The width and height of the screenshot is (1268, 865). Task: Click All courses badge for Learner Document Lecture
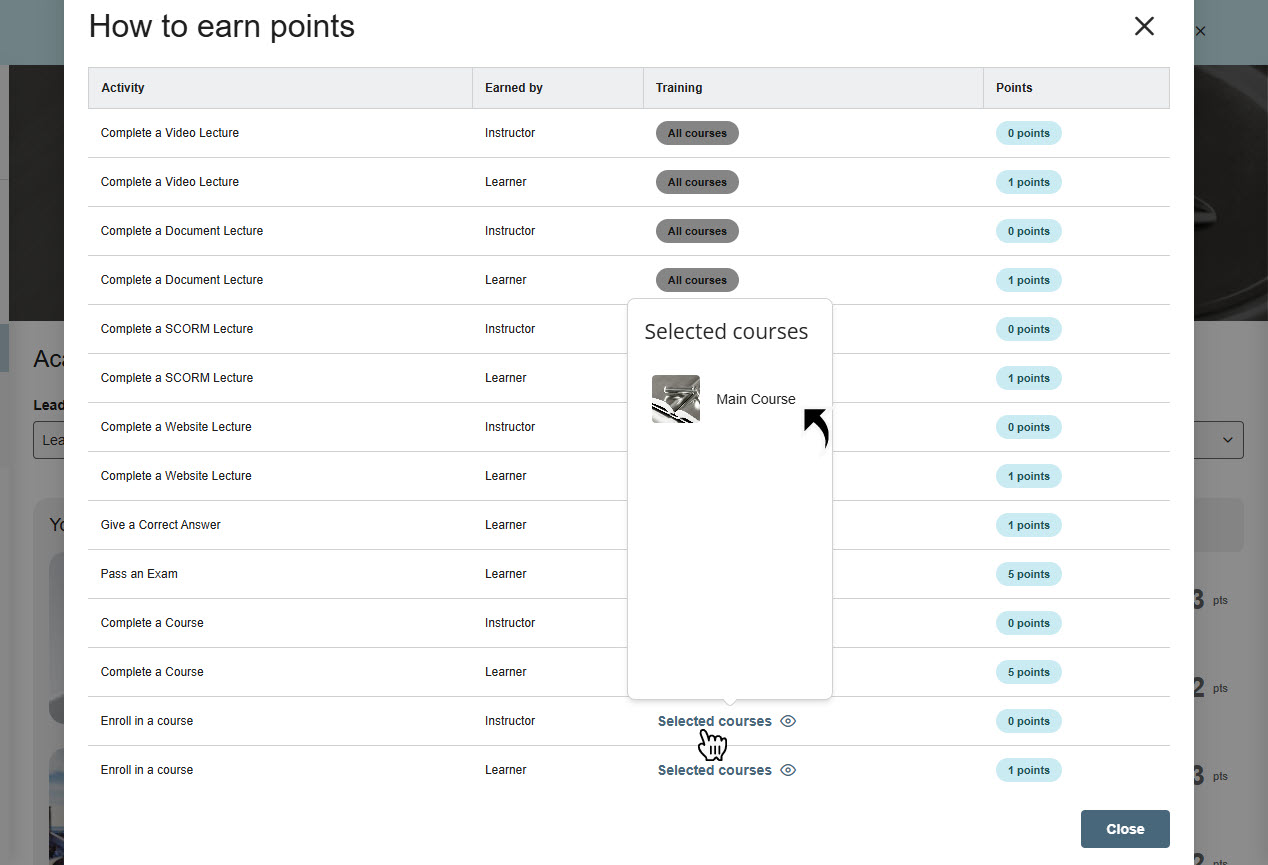point(697,280)
